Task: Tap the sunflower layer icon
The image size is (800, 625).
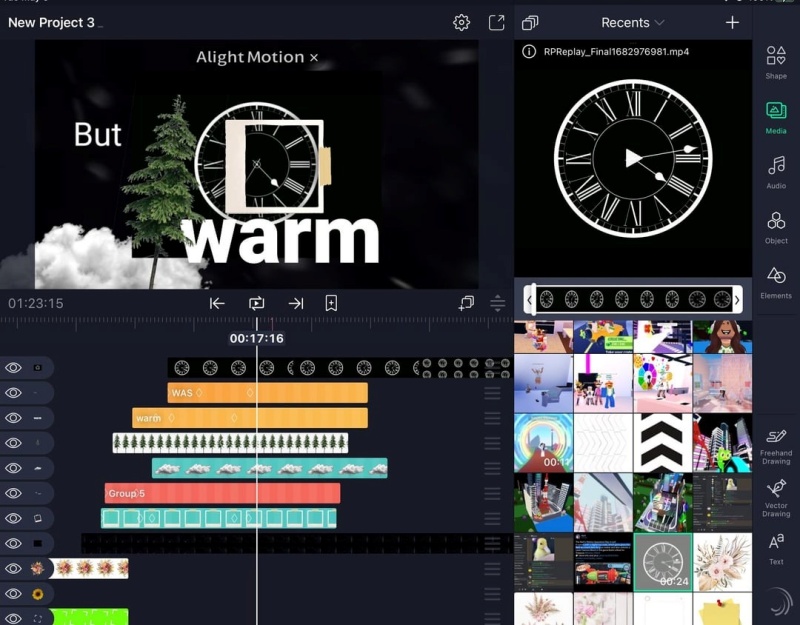Action: 37,594
